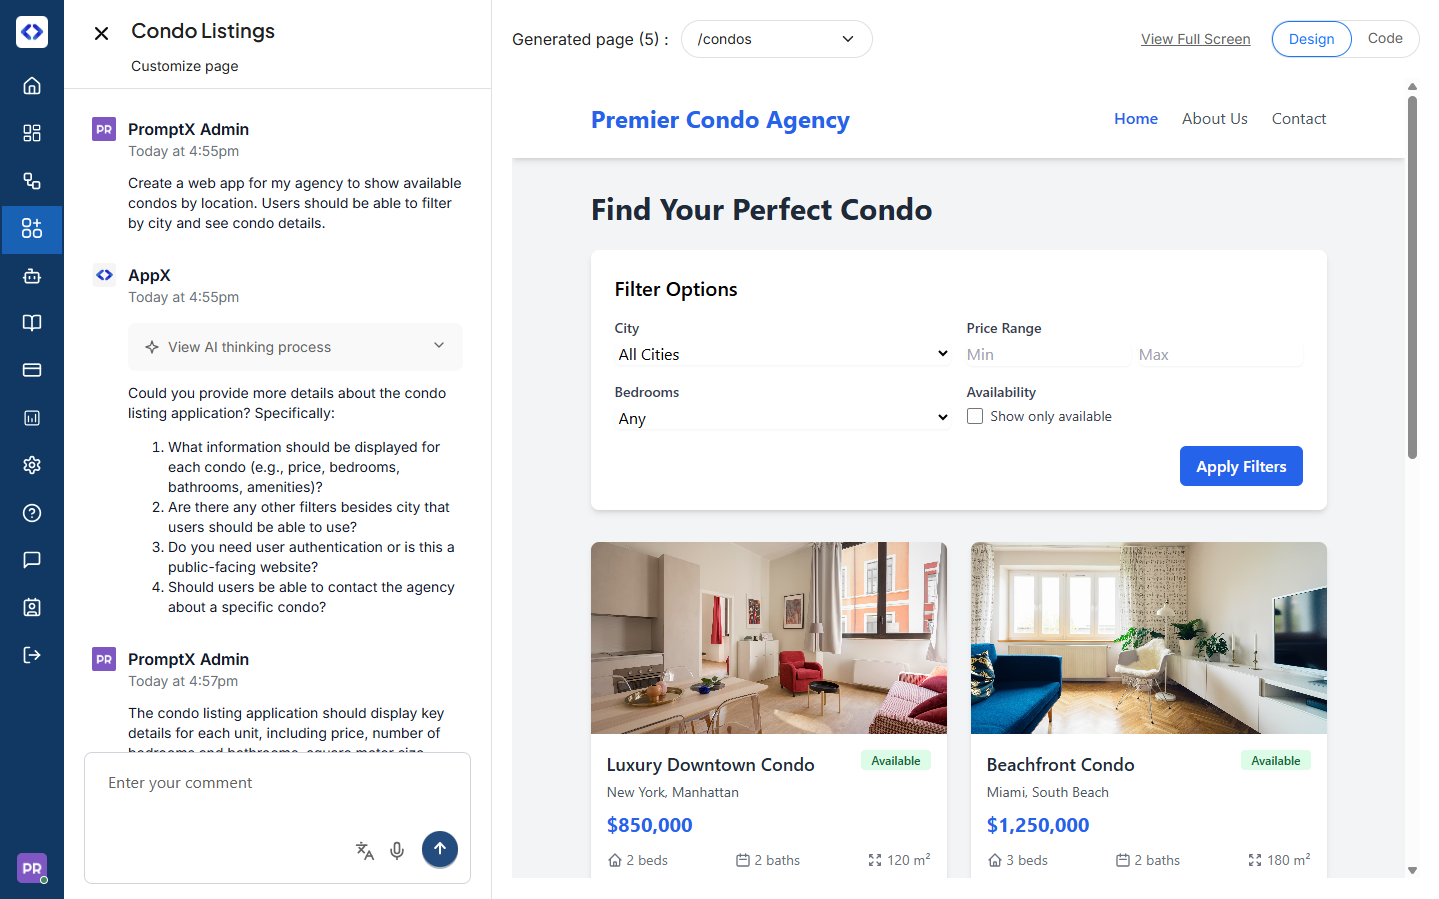Open the /condos generated page dropdown
Image resolution: width=1439 pixels, height=899 pixels.
click(x=776, y=39)
